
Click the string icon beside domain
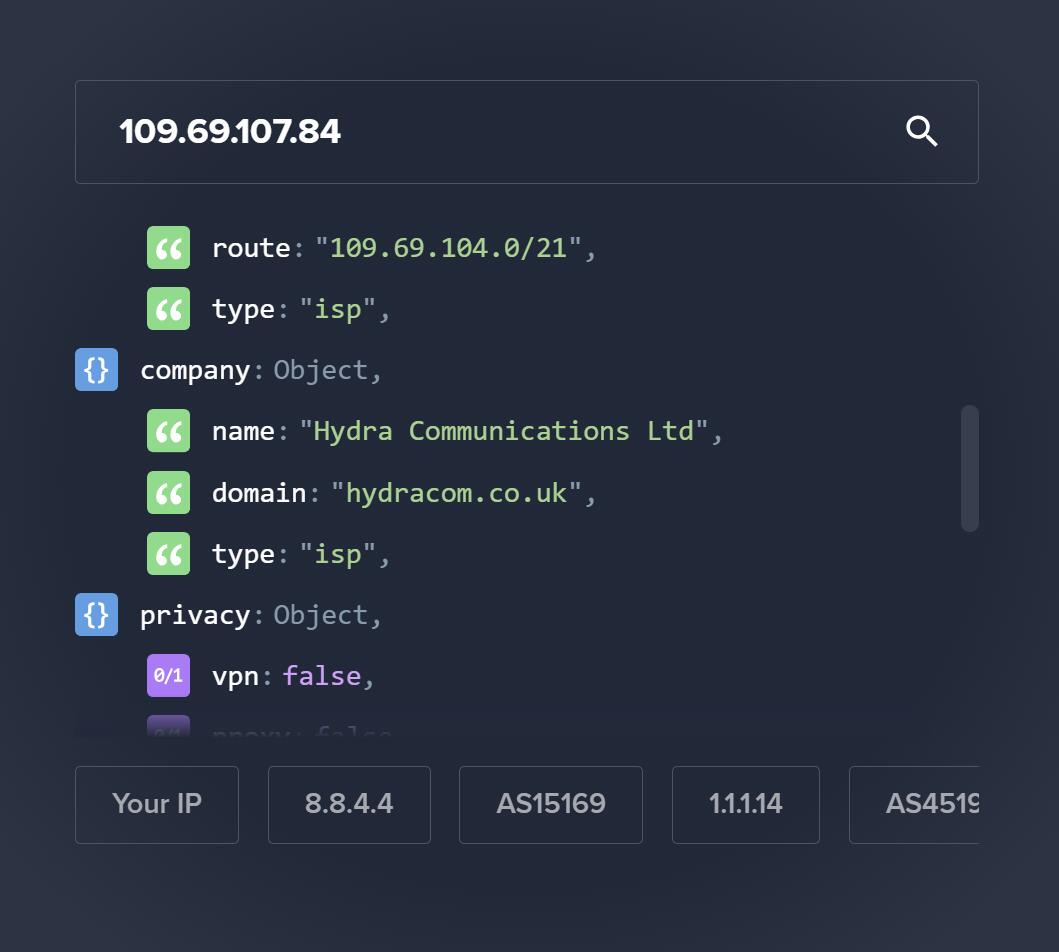point(168,492)
